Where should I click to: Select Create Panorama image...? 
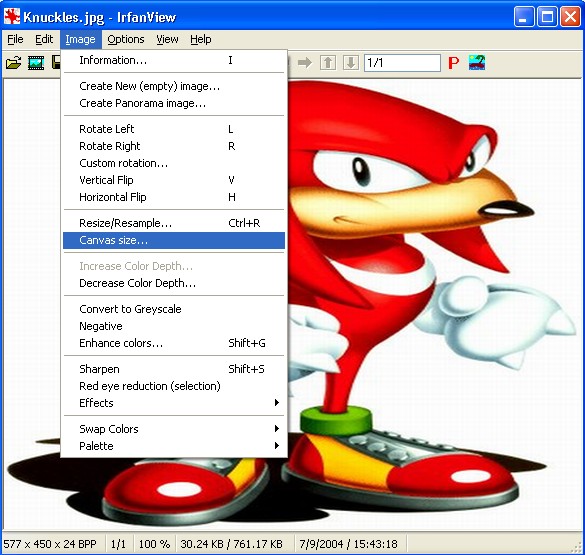[174, 103]
